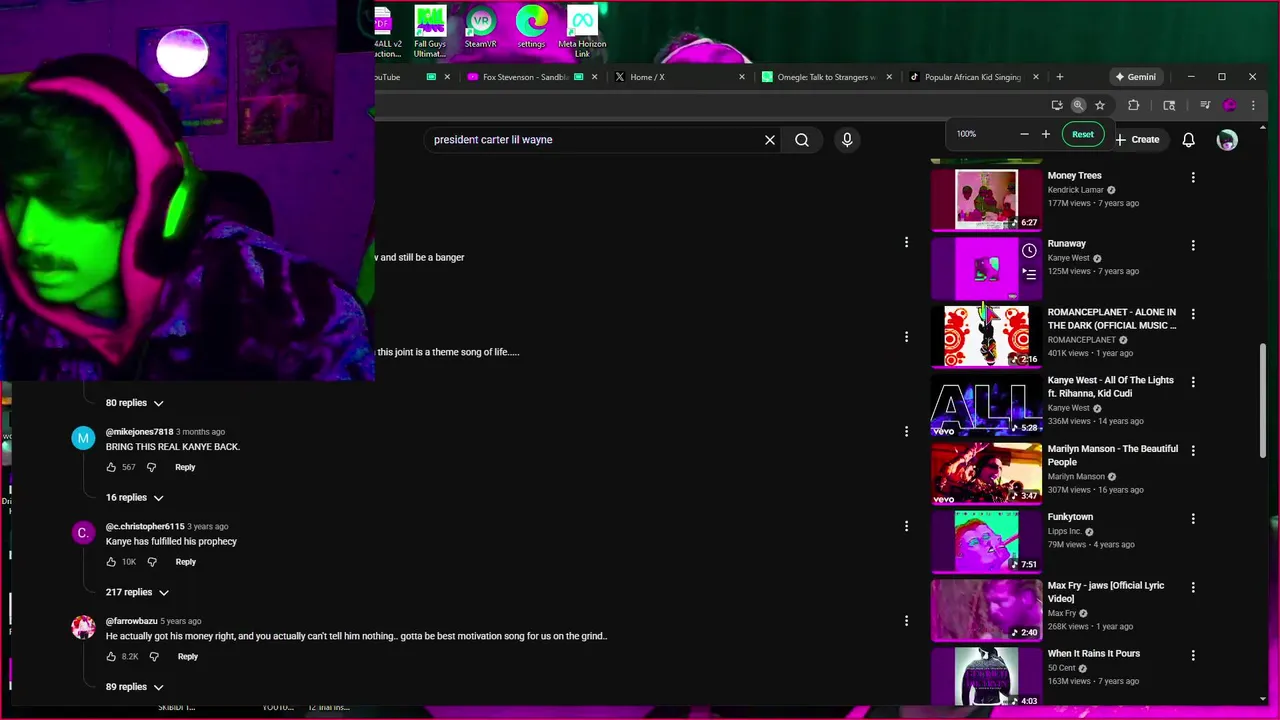Expand the 16 replies thread

coord(134,498)
